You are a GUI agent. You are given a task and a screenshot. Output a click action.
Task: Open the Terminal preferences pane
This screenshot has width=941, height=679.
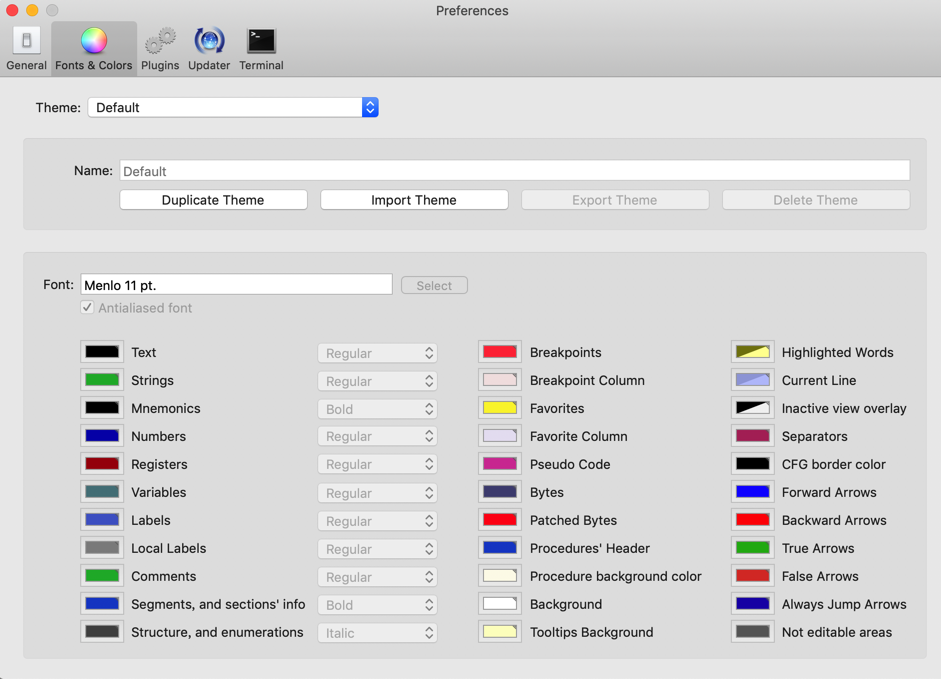tap(261, 49)
